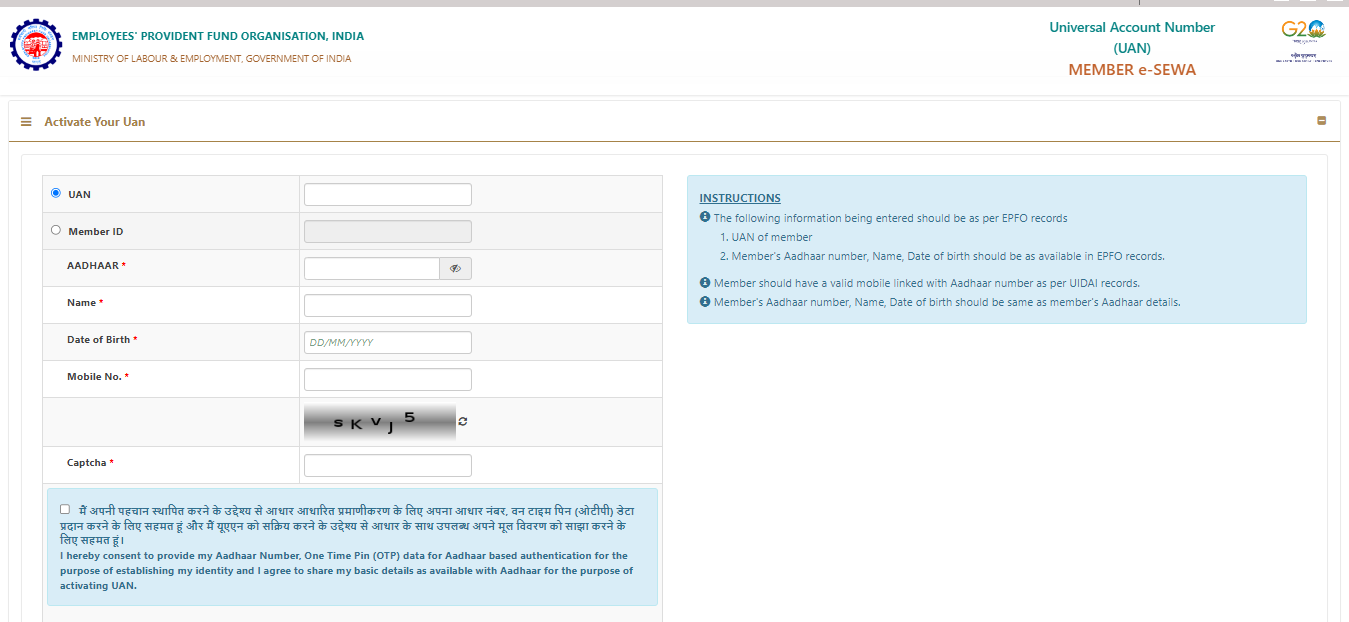This screenshot has height=622, width=1349.
Task: Click the hamburger menu icon beside Activate Your Uan
Action: tap(26, 122)
